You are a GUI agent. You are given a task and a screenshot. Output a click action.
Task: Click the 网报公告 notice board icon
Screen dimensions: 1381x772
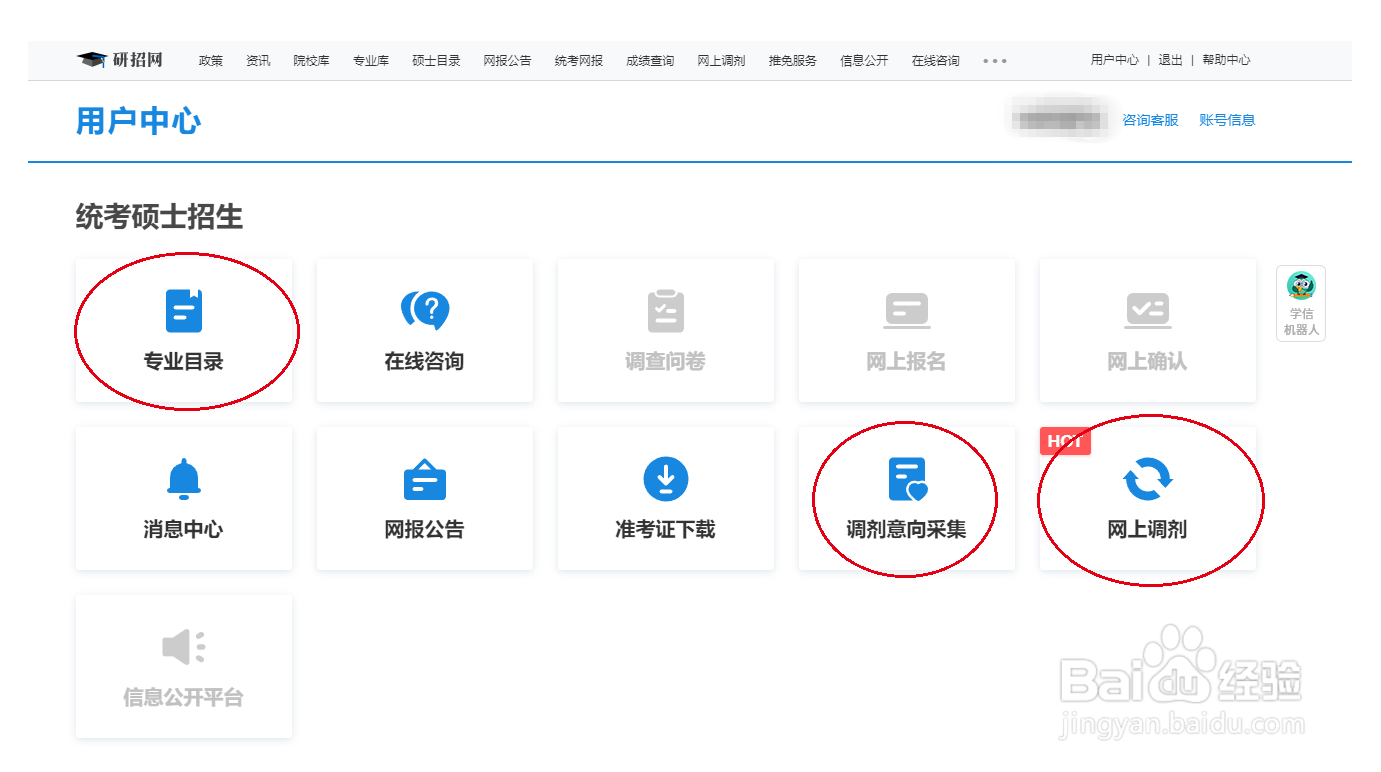click(425, 479)
